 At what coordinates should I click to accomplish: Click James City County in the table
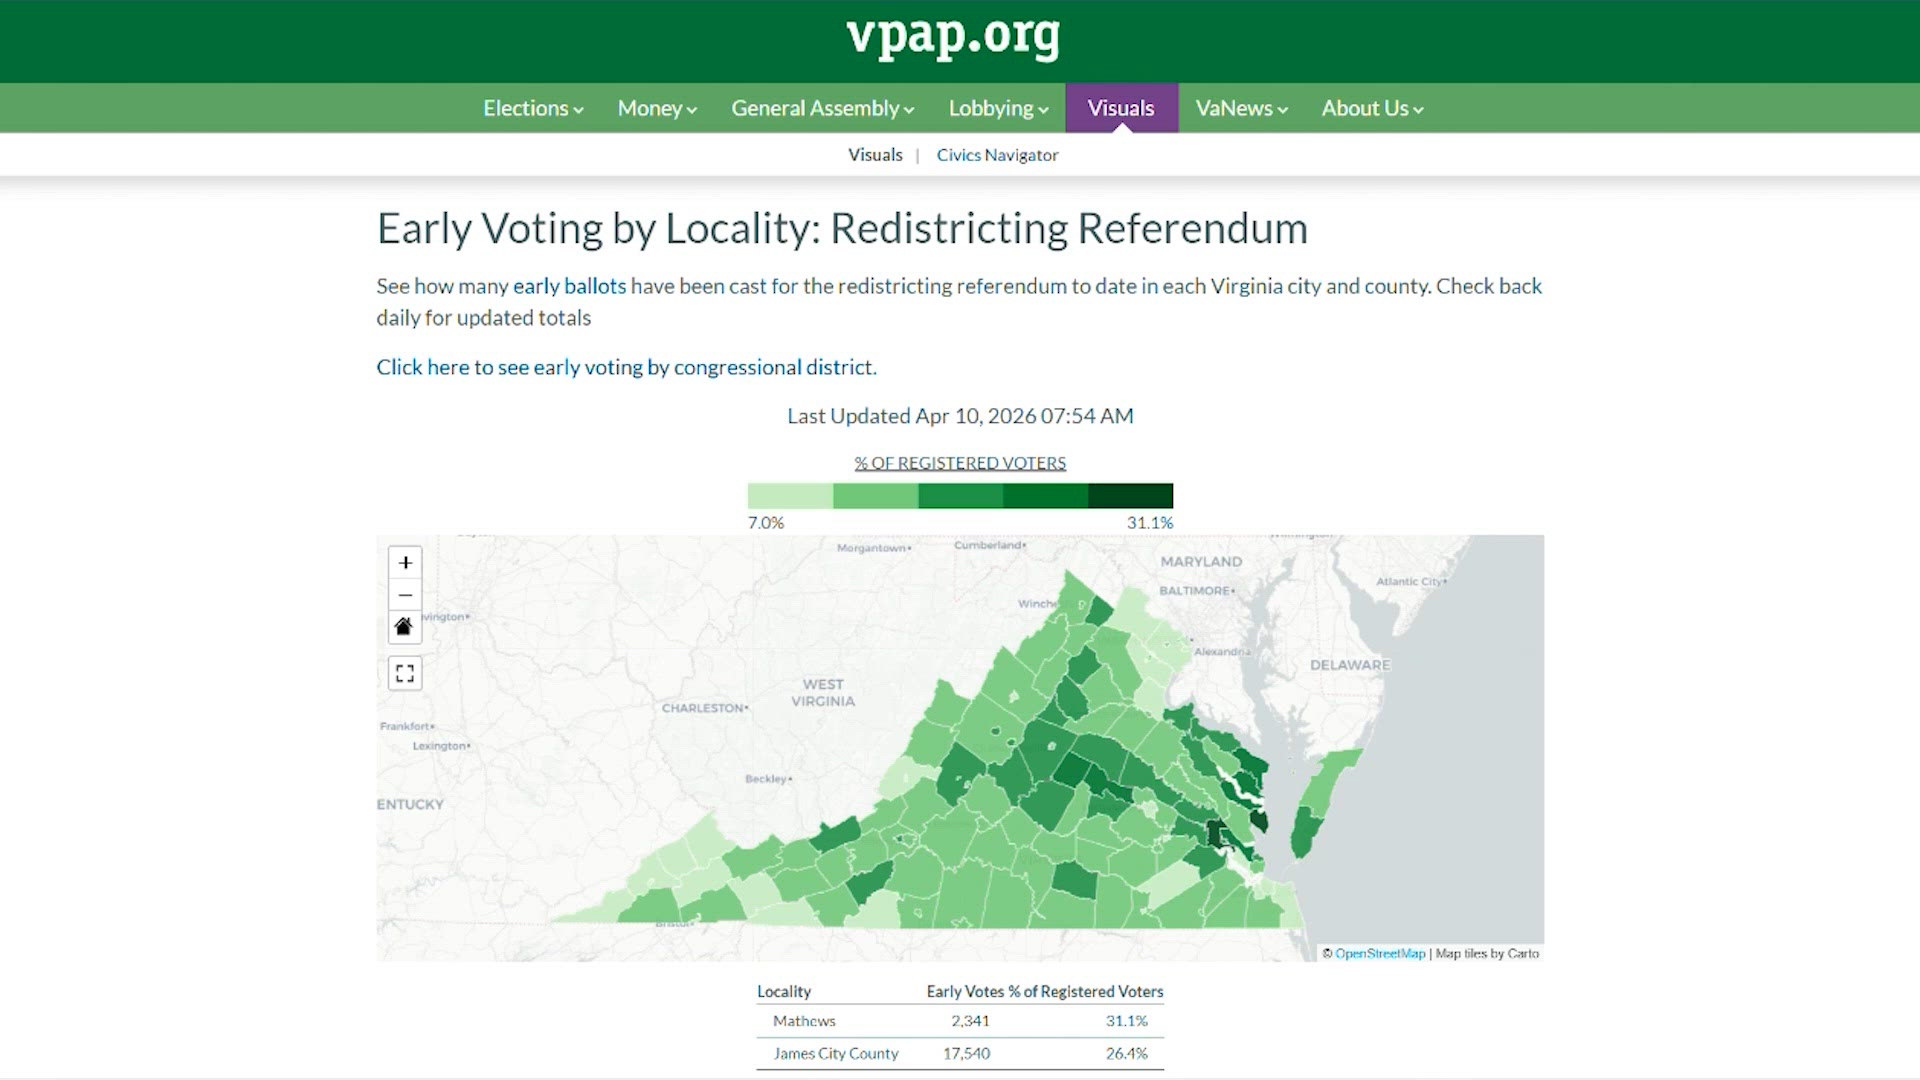tap(836, 1053)
